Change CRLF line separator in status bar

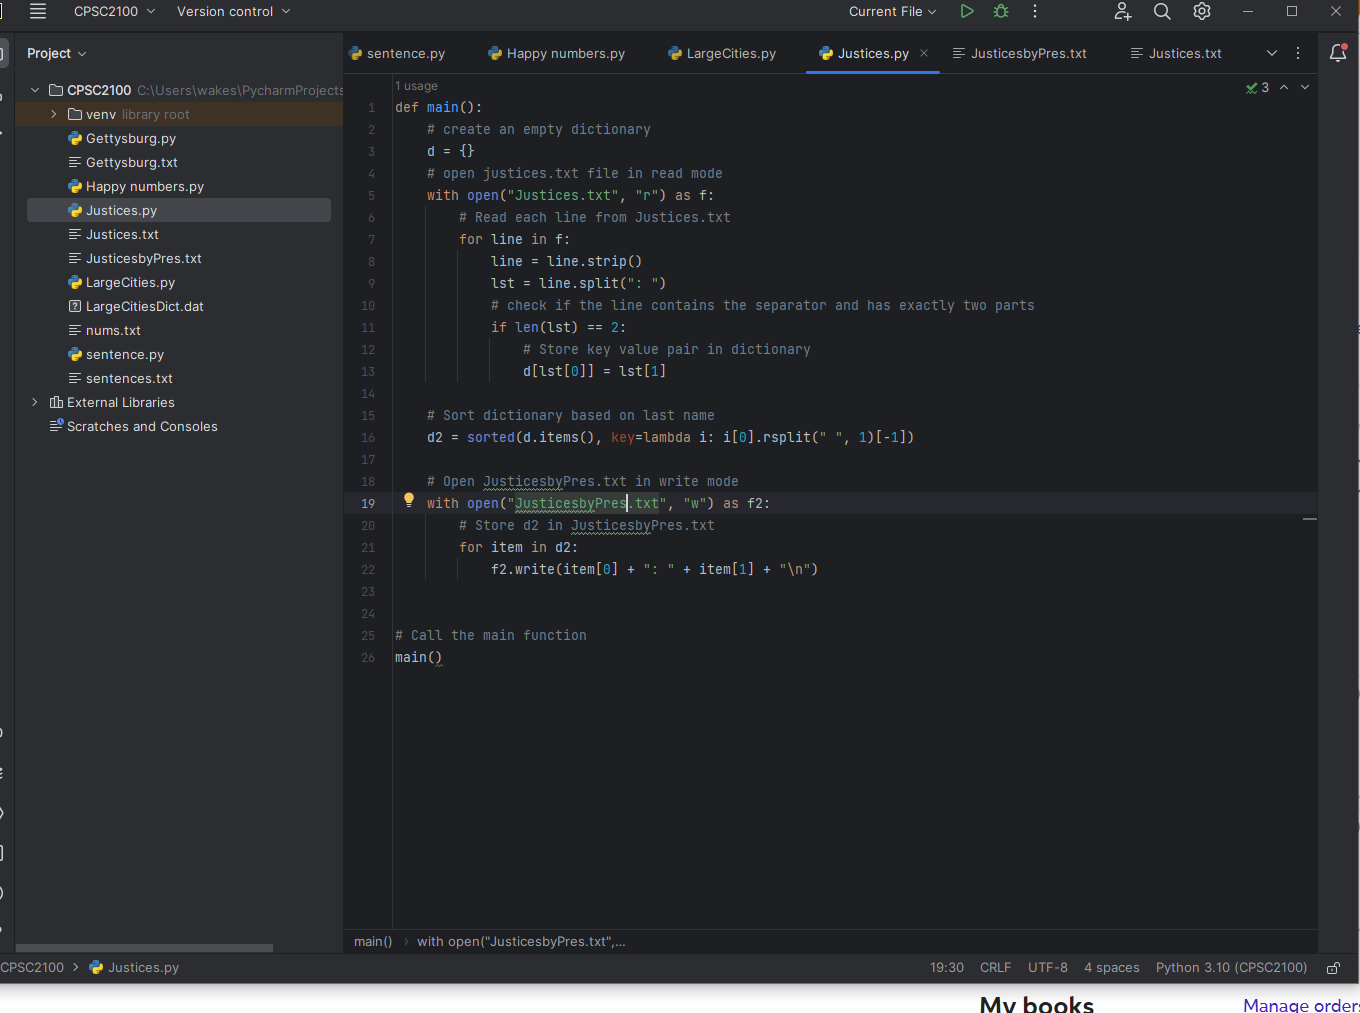995,967
